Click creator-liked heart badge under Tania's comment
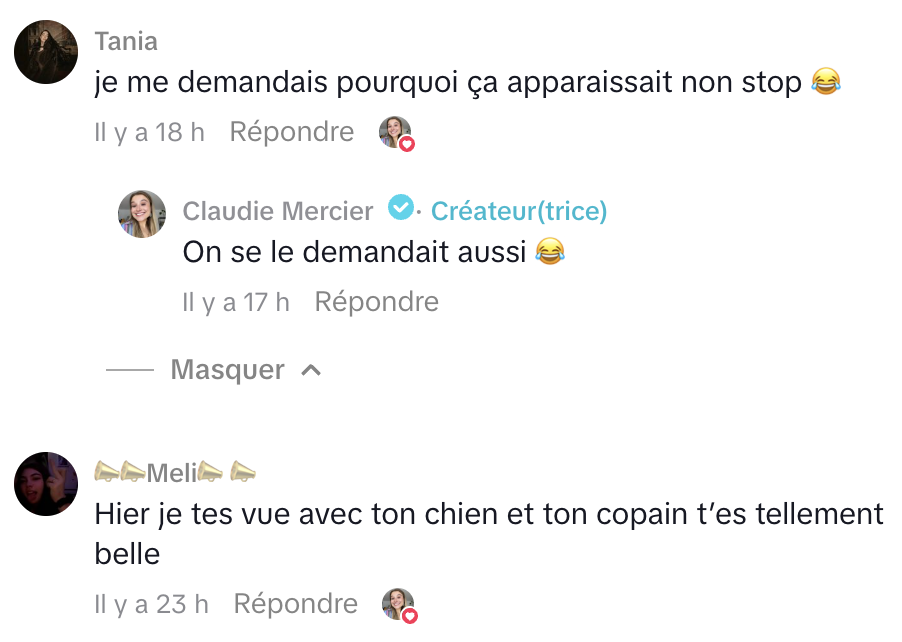 (x=397, y=133)
